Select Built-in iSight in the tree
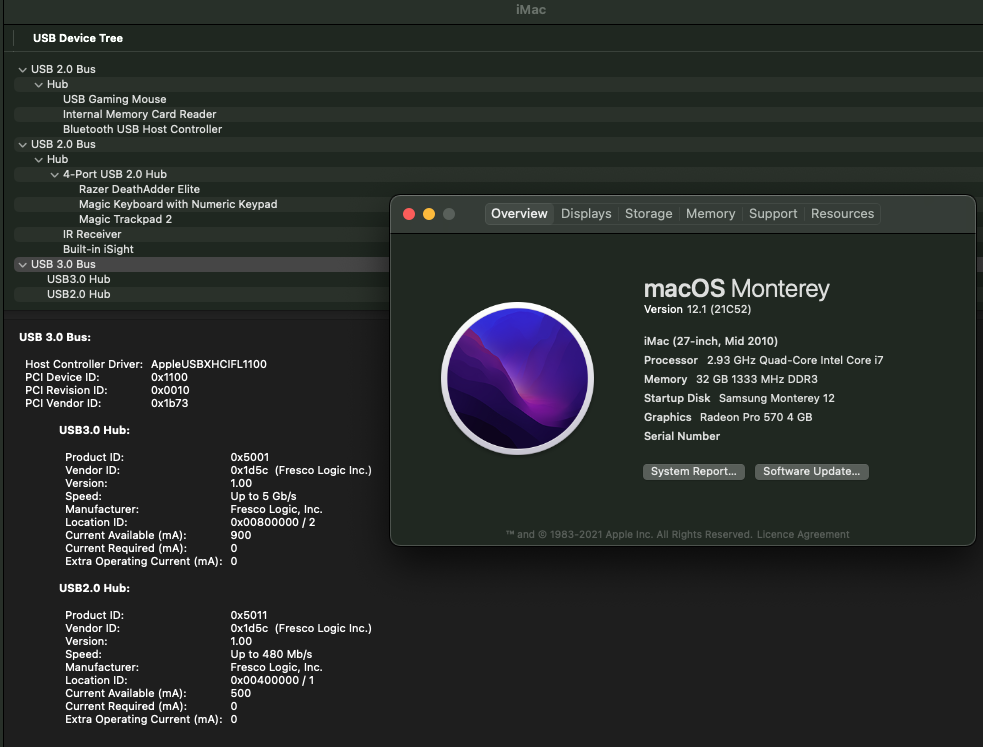Screen dimensions: 983x747 (x=98, y=249)
